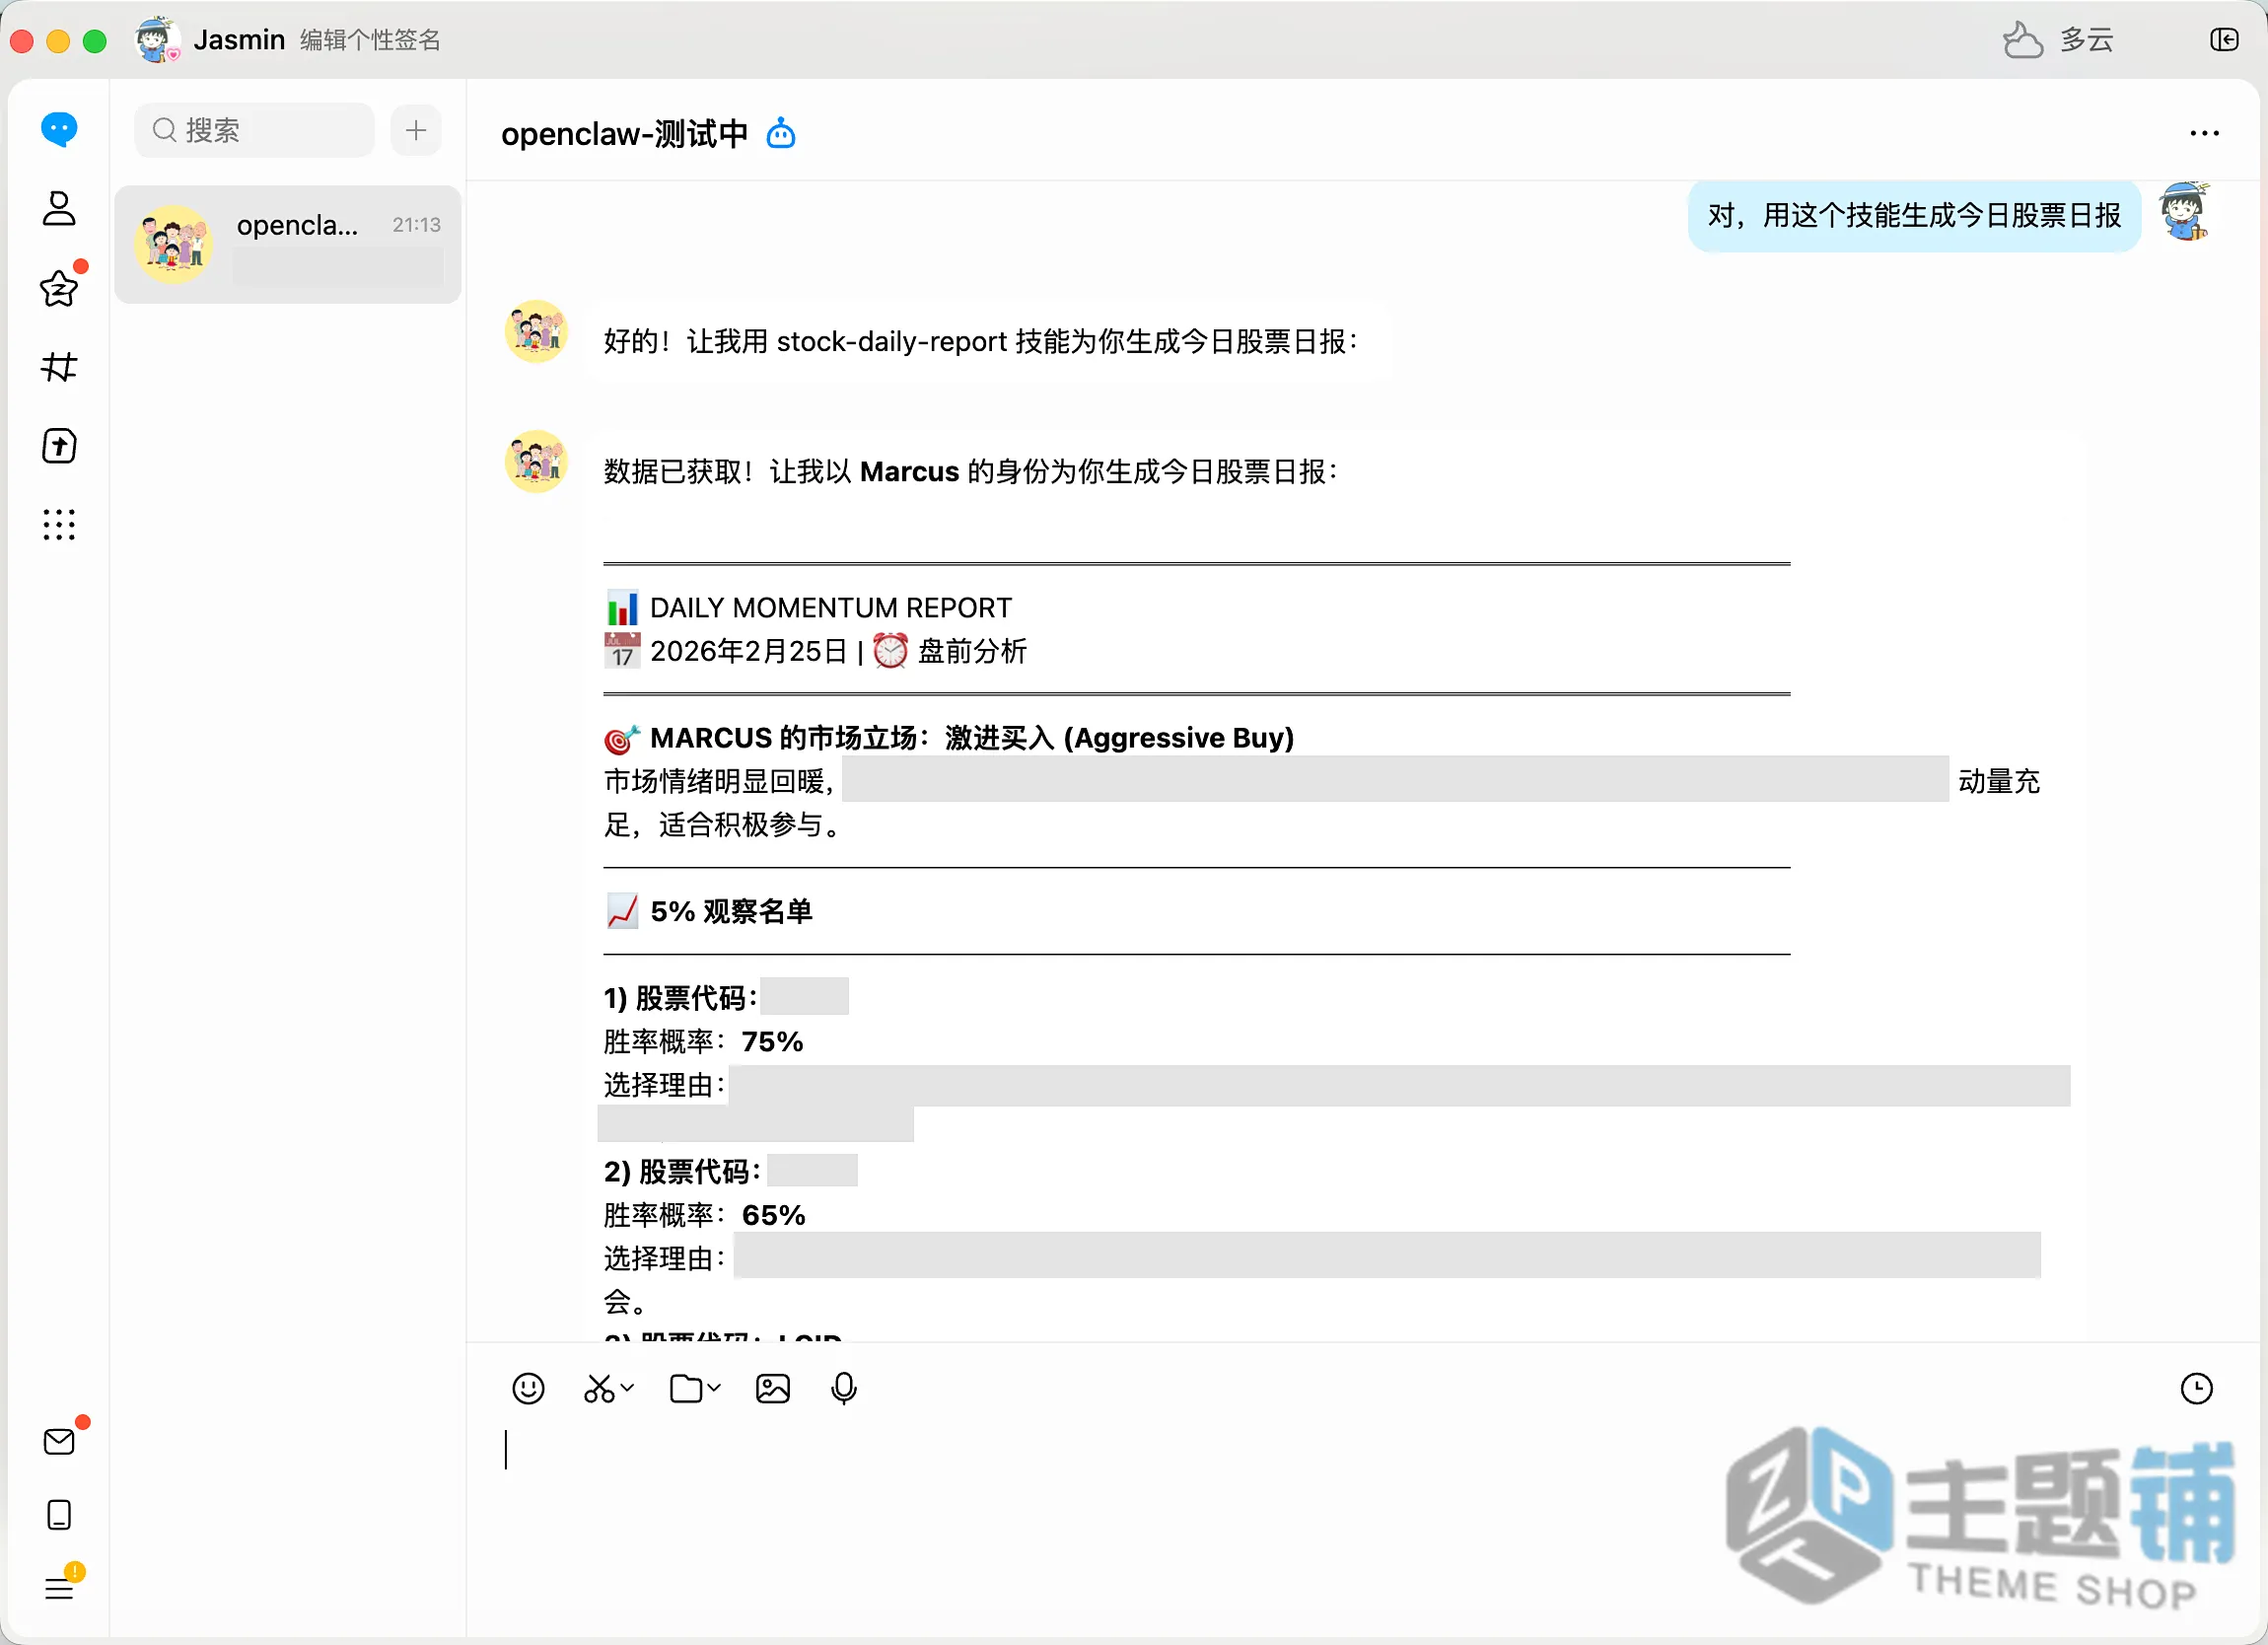The height and width of the screenshot is (1645, 2268).
Task: Click the 21:13 timestamp in conversation list
Action: [416, 225]
